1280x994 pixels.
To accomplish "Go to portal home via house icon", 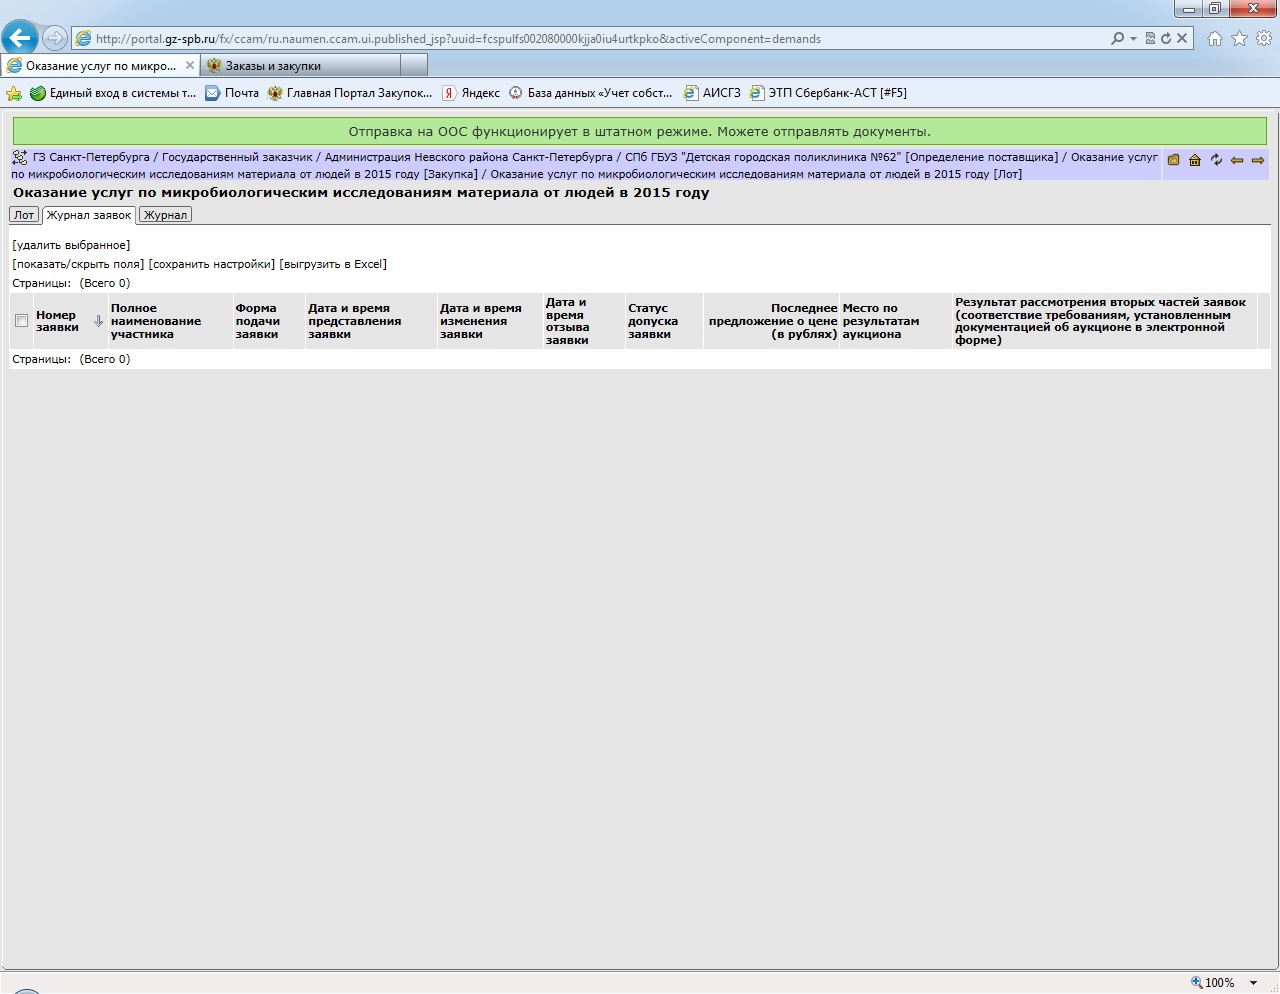I will [x=1195, y=160].
